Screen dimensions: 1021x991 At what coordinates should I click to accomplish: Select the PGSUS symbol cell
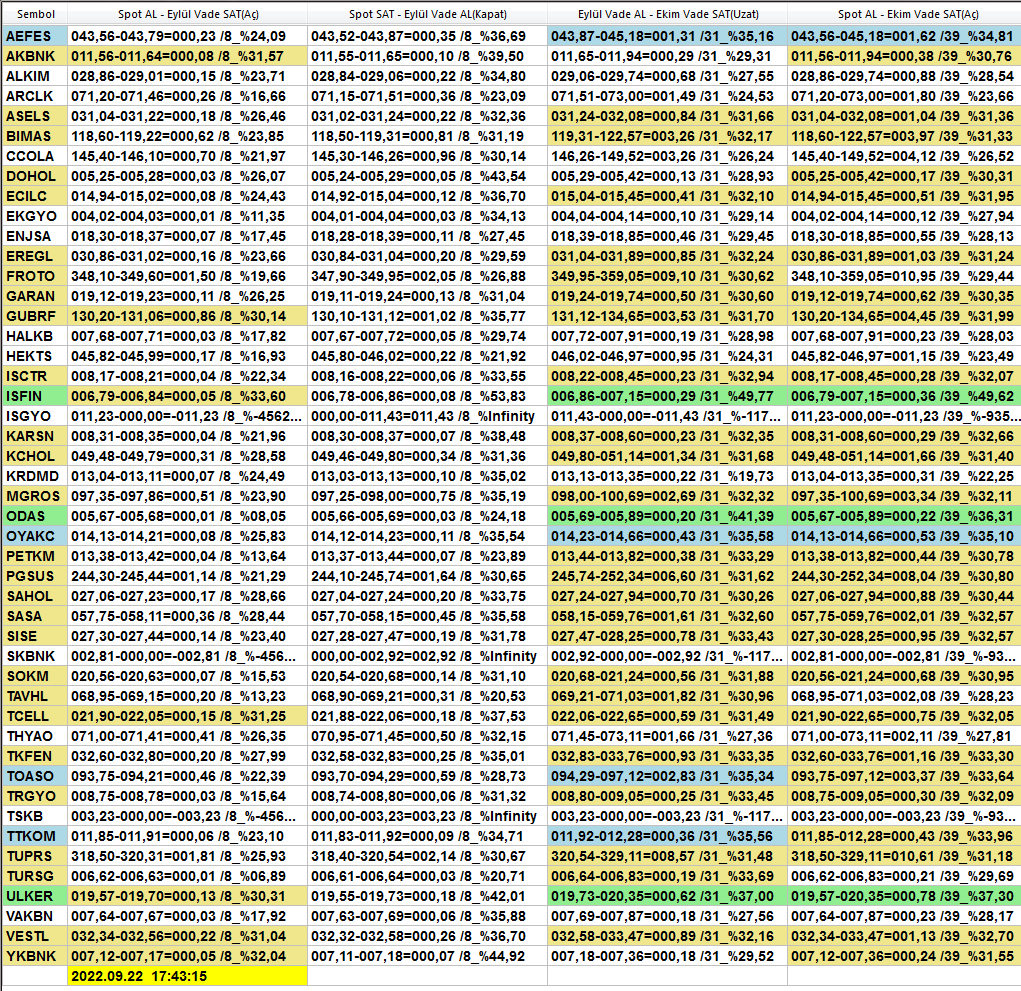(x=35, y=577)
